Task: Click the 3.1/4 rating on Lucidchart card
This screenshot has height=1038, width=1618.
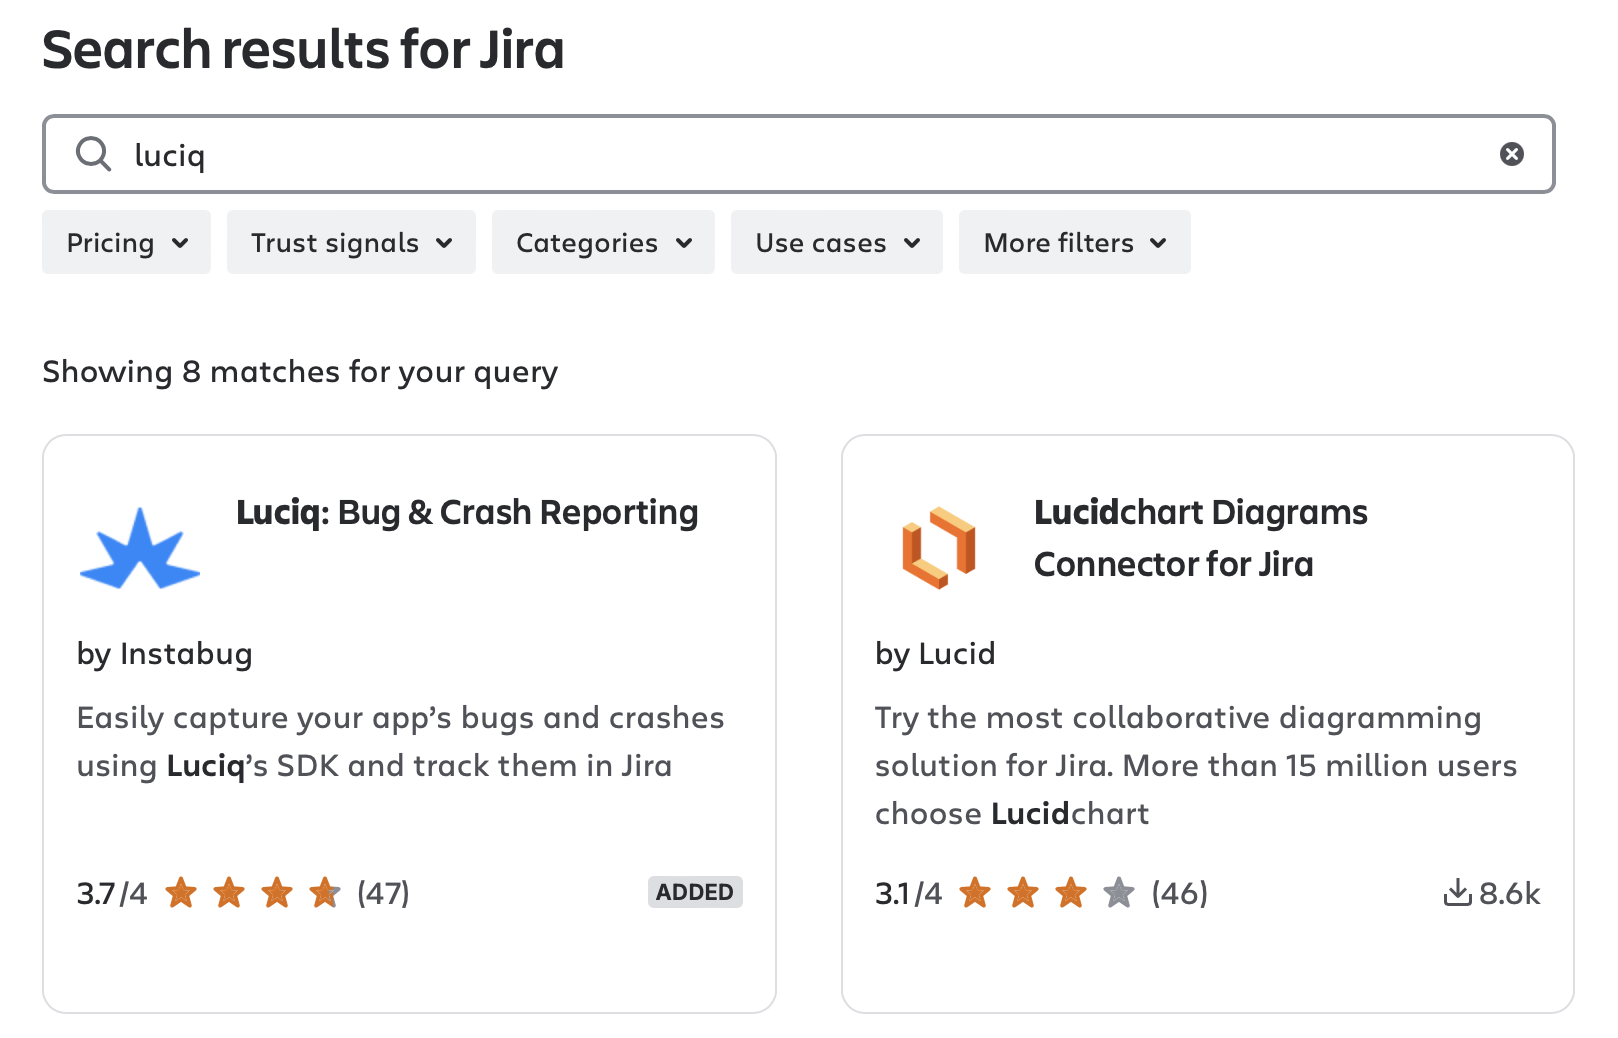Action: (x=908, y=893)
